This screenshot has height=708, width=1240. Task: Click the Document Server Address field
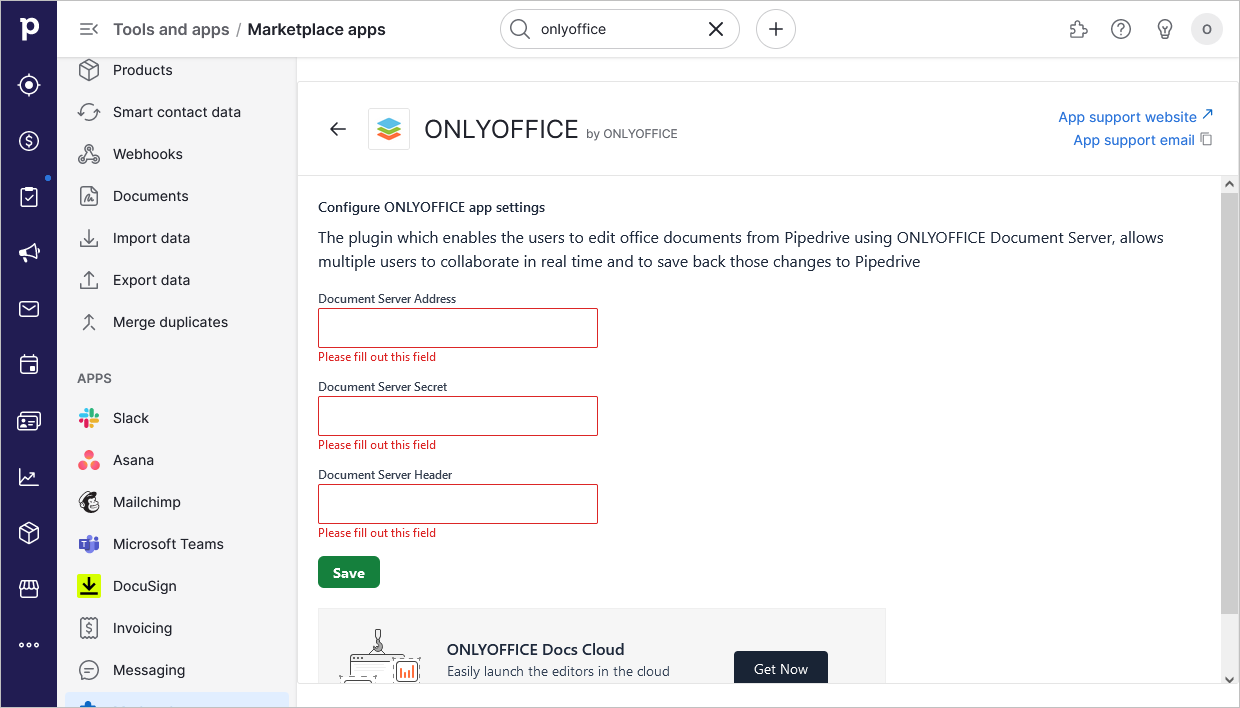click(x=457, y=327)
